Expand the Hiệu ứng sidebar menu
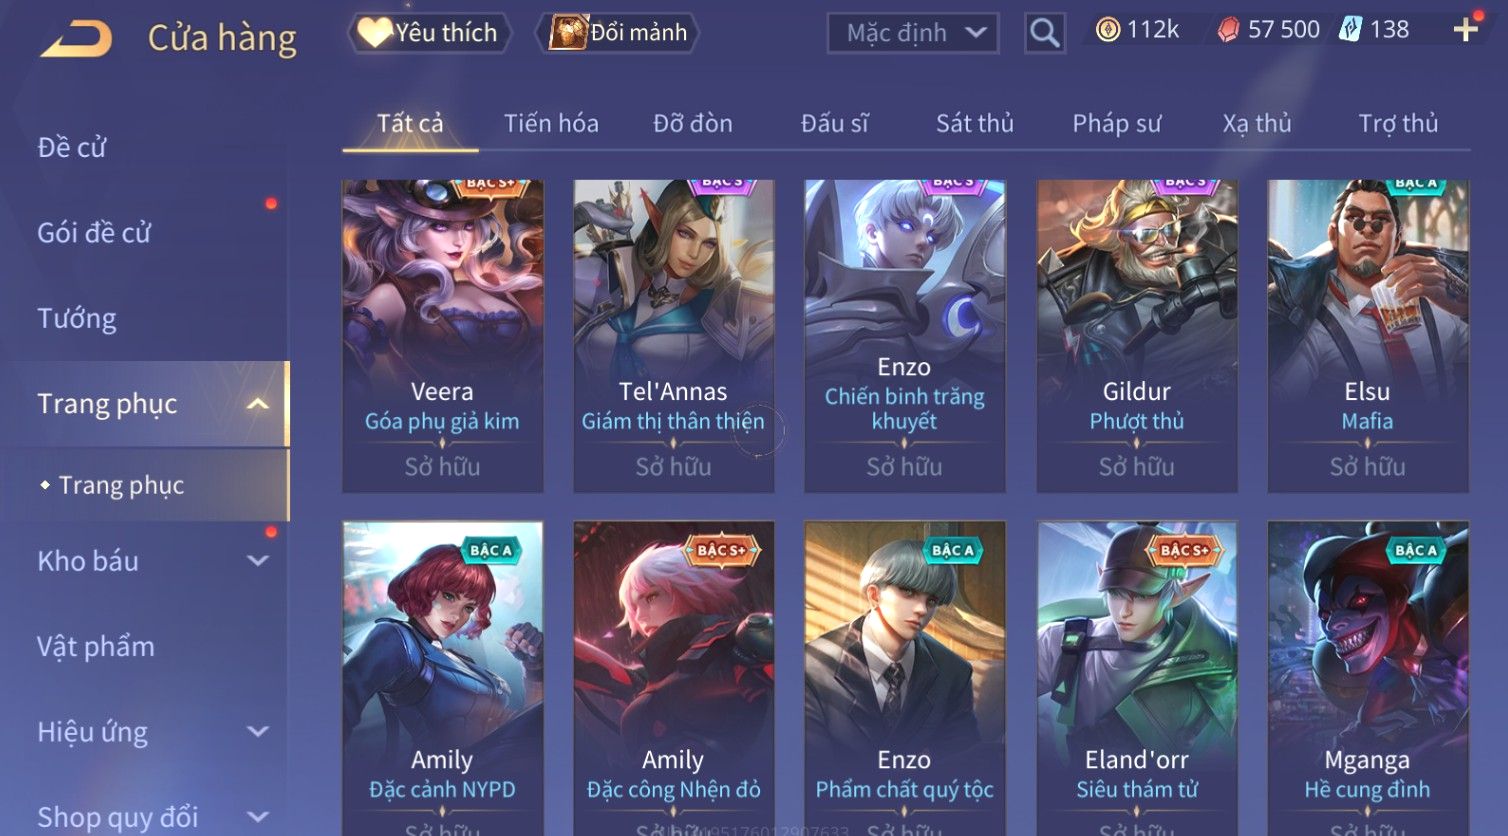 coord(257,732)
